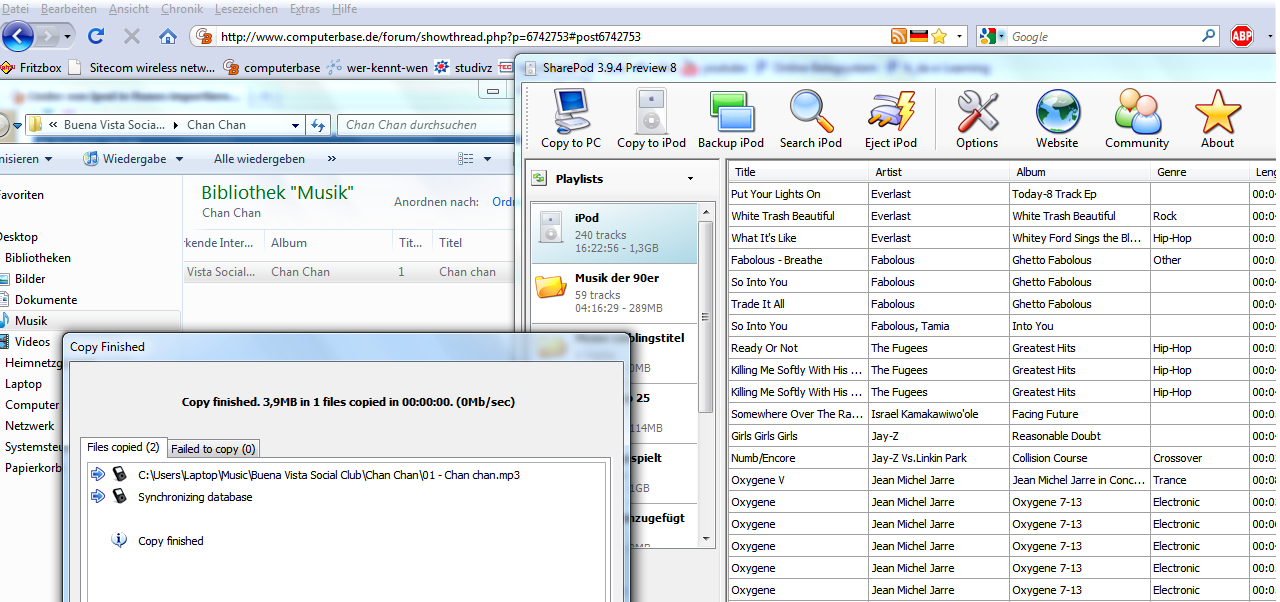Screen dimensions: 1280x602
Task: Start Backup iPod from the SharePod toolbar
Action: [731, 118]
